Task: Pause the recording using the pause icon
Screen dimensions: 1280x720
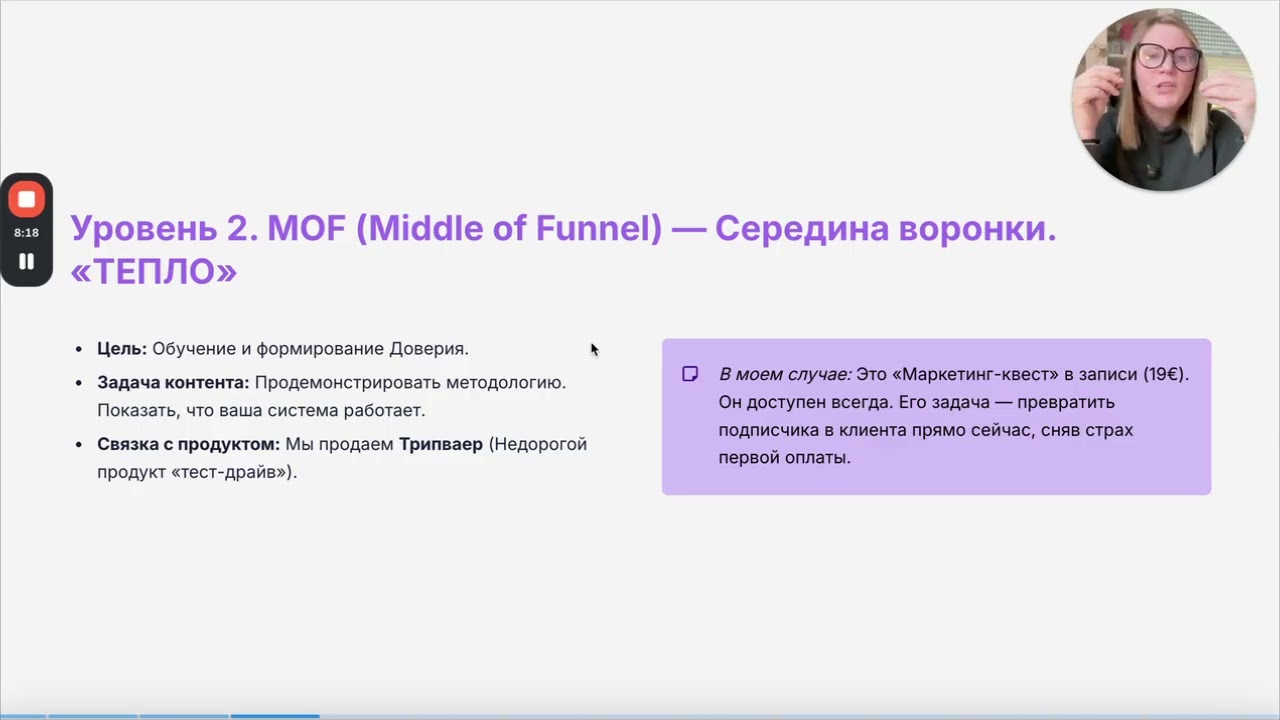Action: [x=26, y=261]
